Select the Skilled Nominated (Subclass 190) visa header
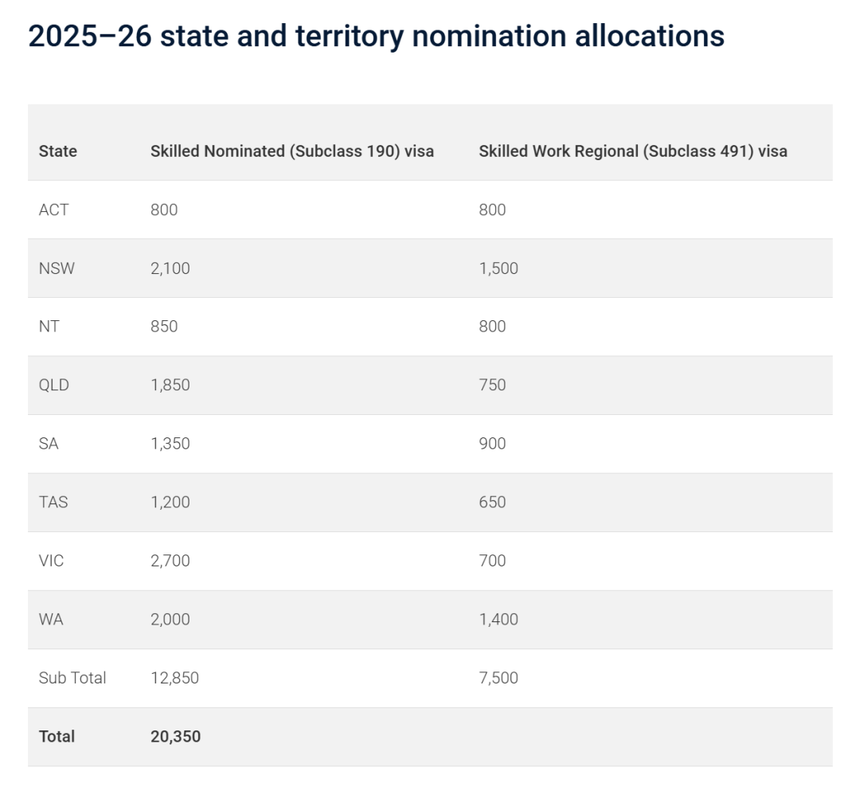The height and width of the screenshot is (787, 860). click(292, 151)
